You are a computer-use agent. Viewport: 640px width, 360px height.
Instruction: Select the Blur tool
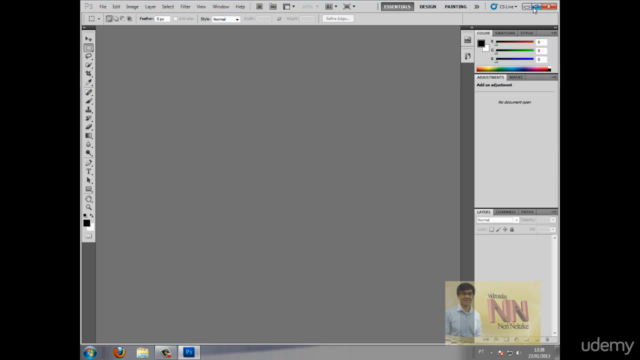(x=89, y=144)
